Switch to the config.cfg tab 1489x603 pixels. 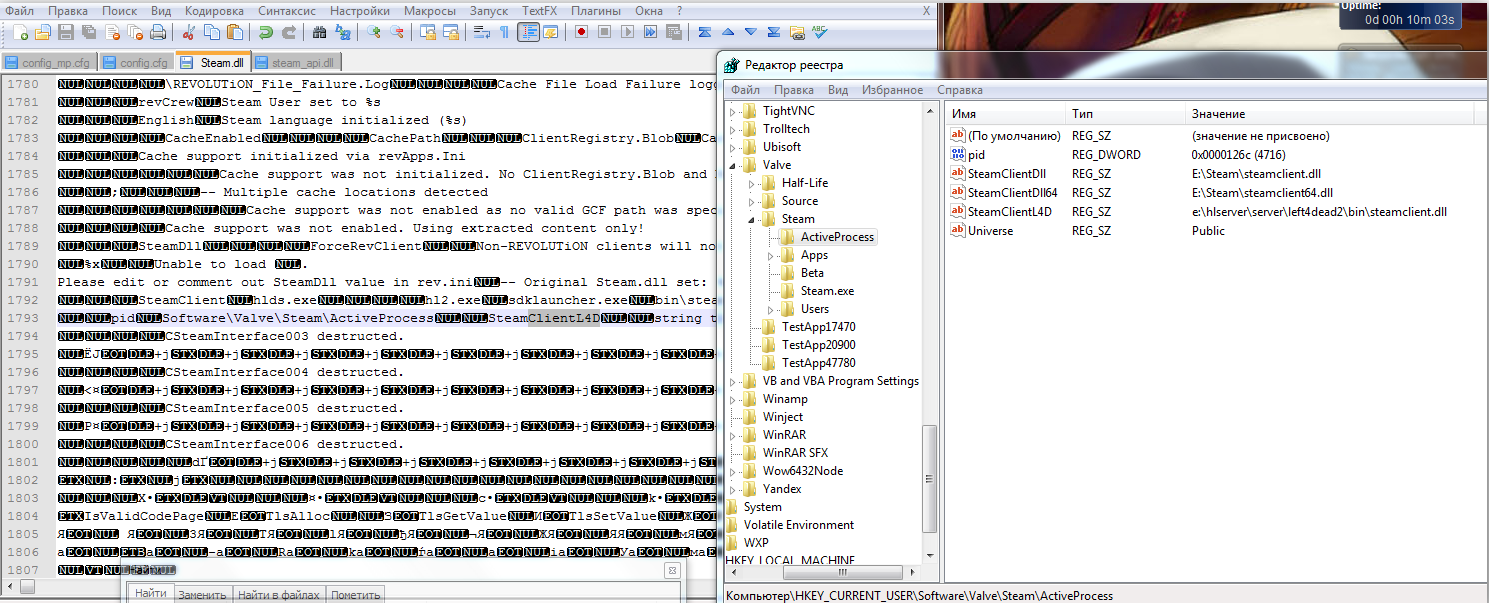click(x=137, y=62)
